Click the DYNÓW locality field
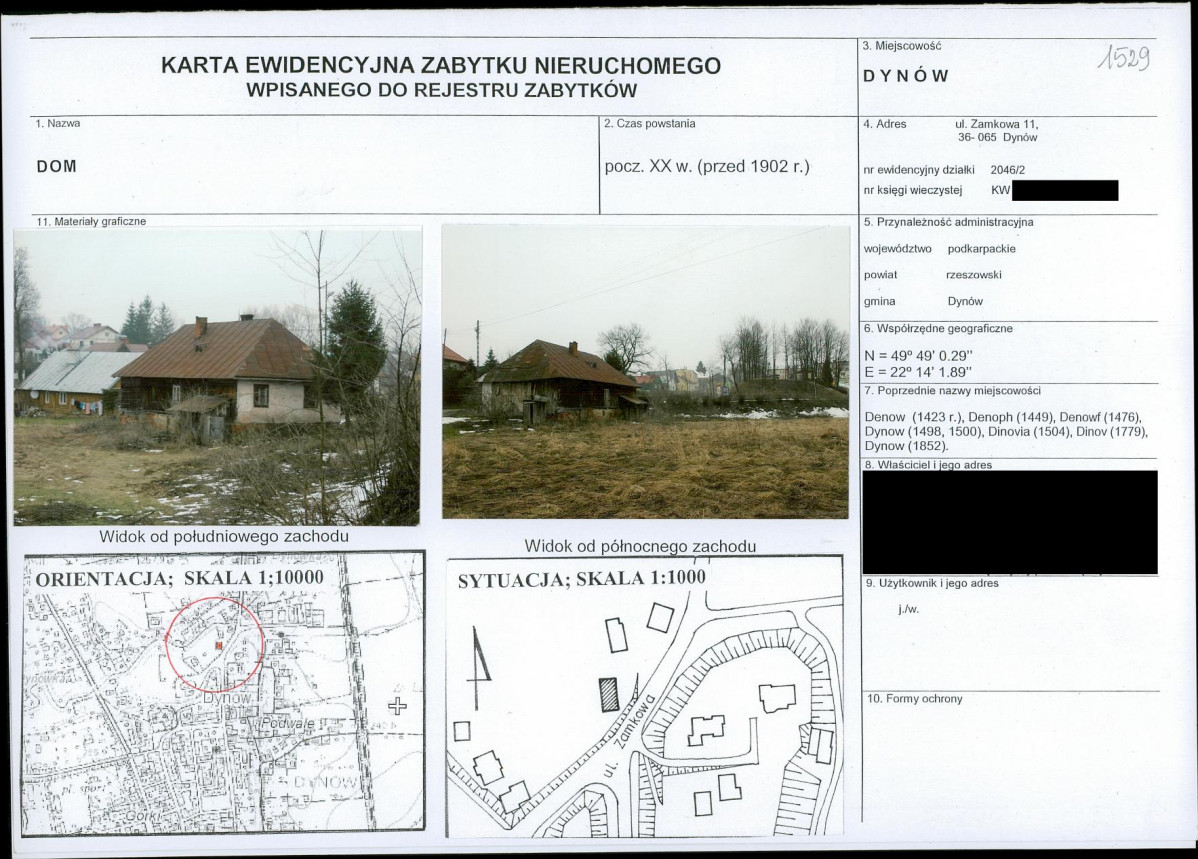The image size is (1198, 859). coord(905,76)
